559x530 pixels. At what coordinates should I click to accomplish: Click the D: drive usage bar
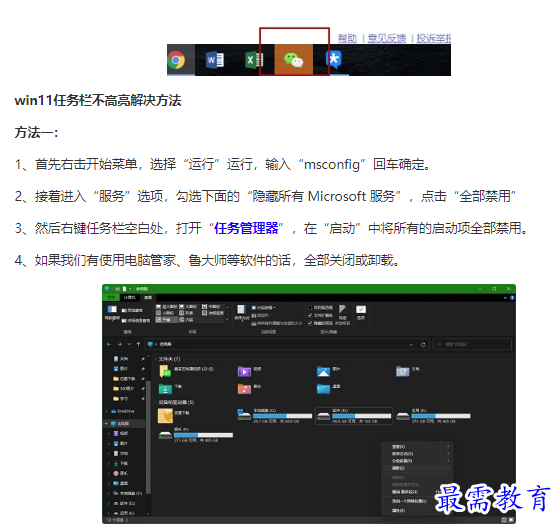(362, 416)
